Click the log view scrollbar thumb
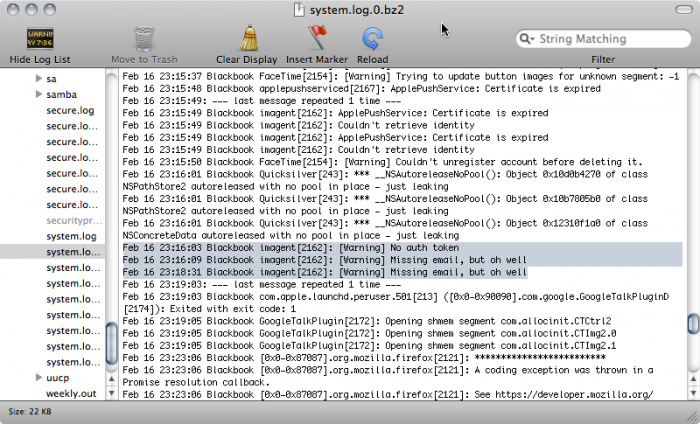 tap(692, 326)
